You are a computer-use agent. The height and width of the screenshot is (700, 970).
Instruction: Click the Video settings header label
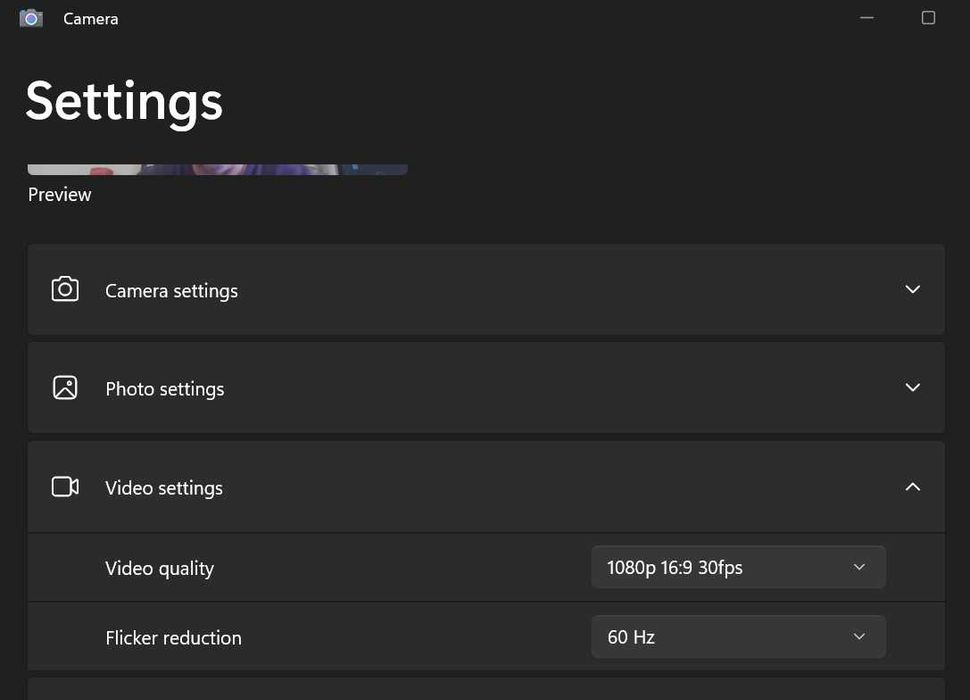pos(164,488)
